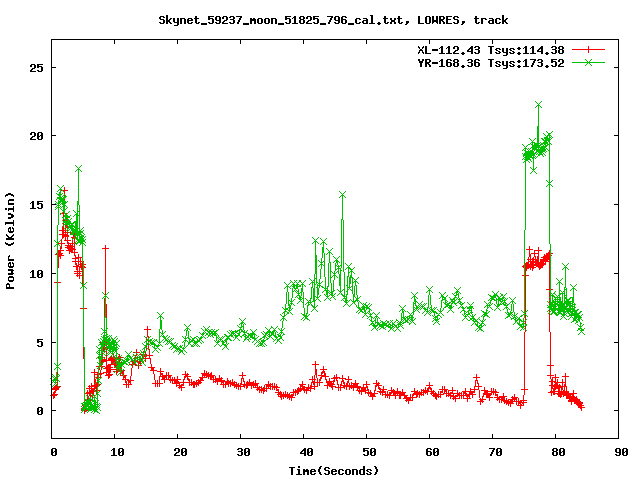Click the x-axis tick label 30
This screenshot has width=640, height=480.
243,452
